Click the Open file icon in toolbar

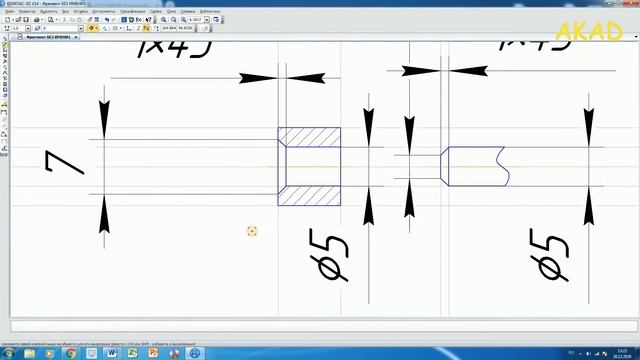[18, 20]
